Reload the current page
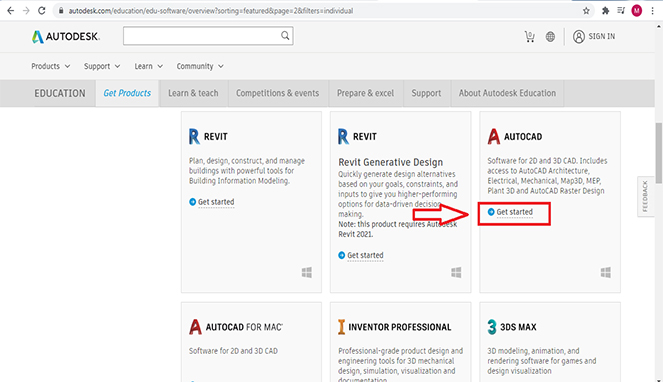 coord(41,11)
